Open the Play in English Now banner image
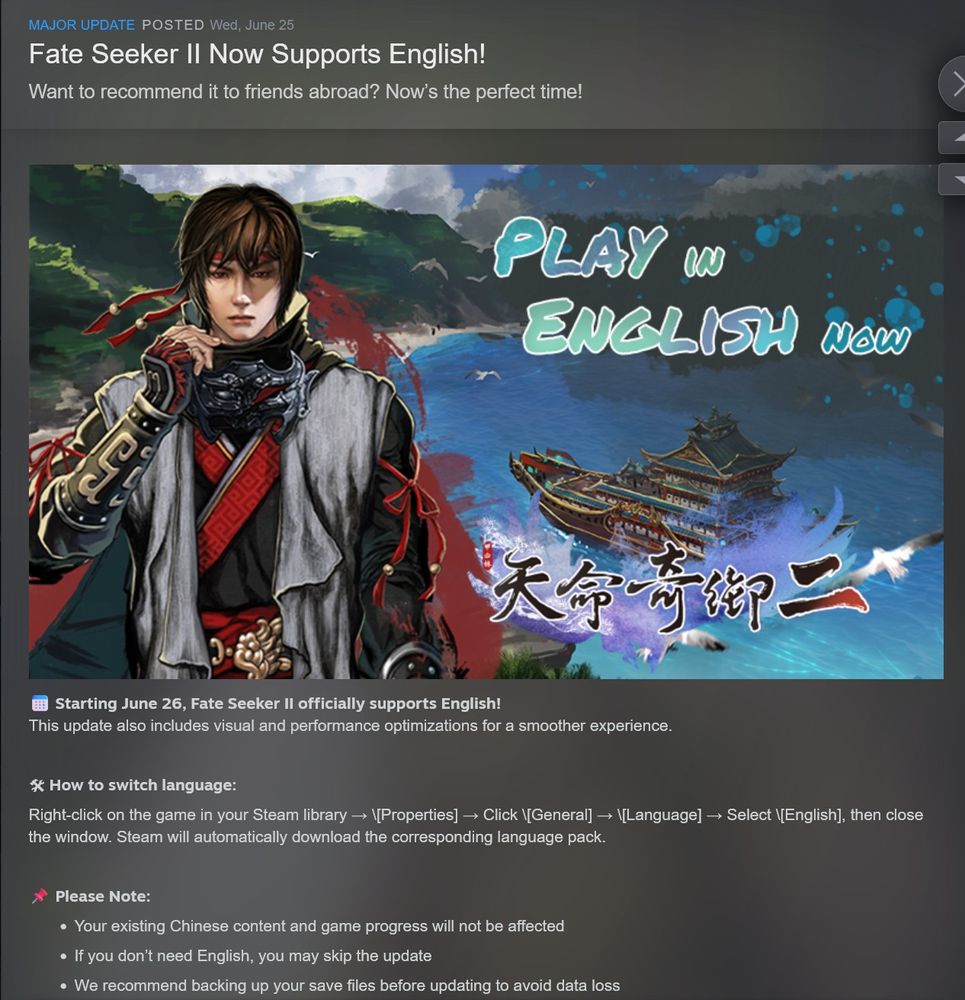Screen dimensions: 965x1000 click(x=486, y=422)
